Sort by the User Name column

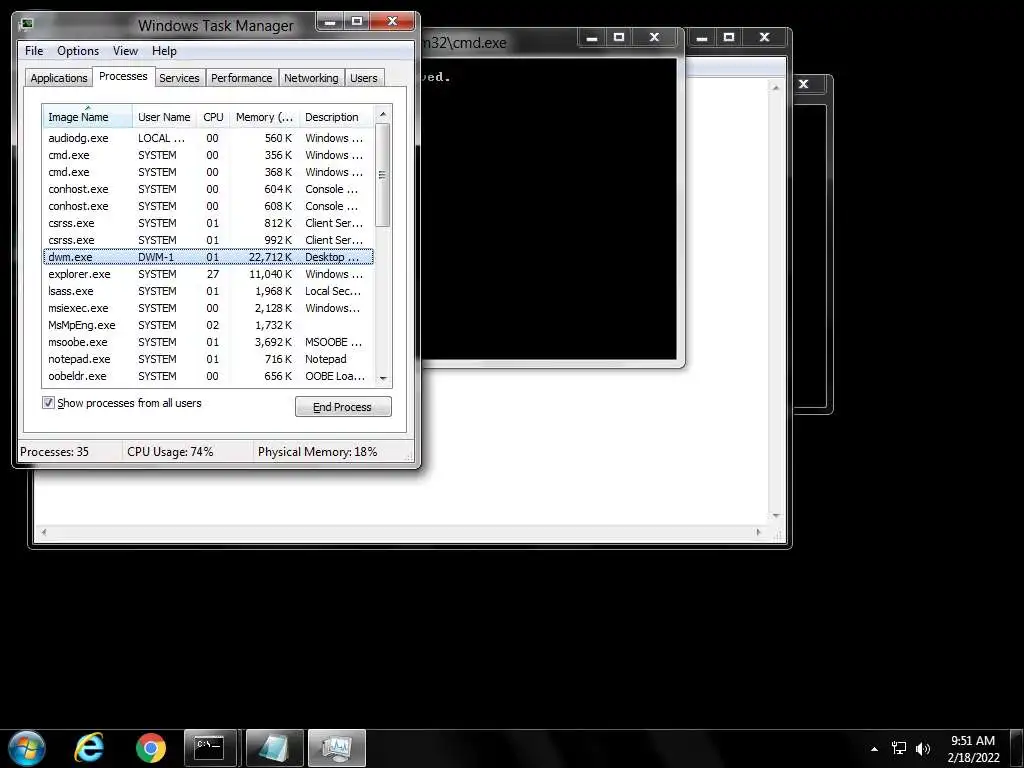pos(164,117)
